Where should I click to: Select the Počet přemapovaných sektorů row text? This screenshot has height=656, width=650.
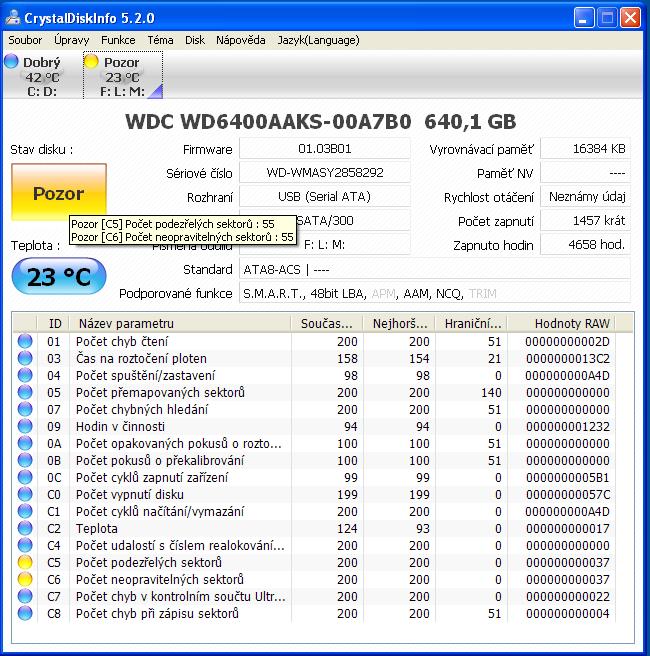(x=160, y=392)
